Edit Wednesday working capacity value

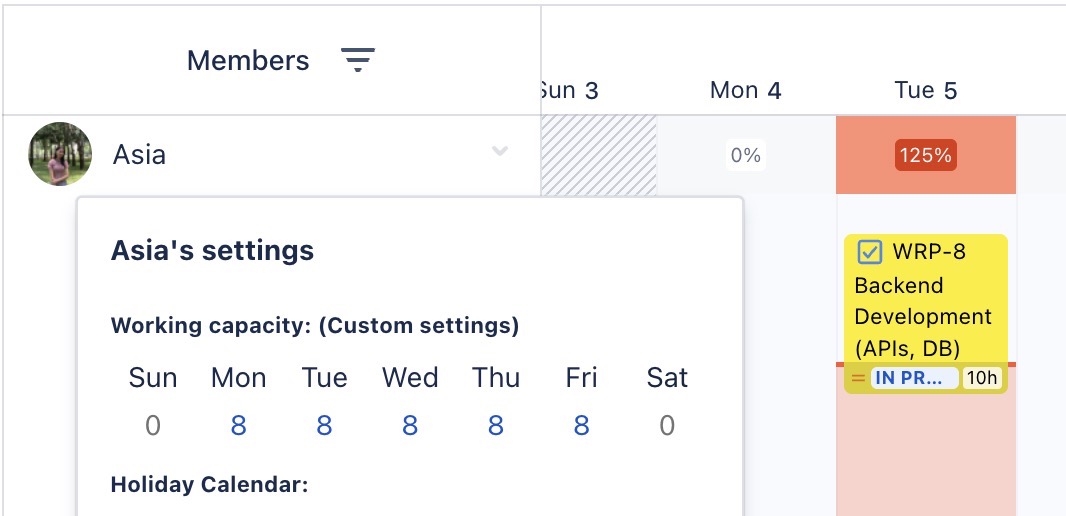[x=410, y=426]
